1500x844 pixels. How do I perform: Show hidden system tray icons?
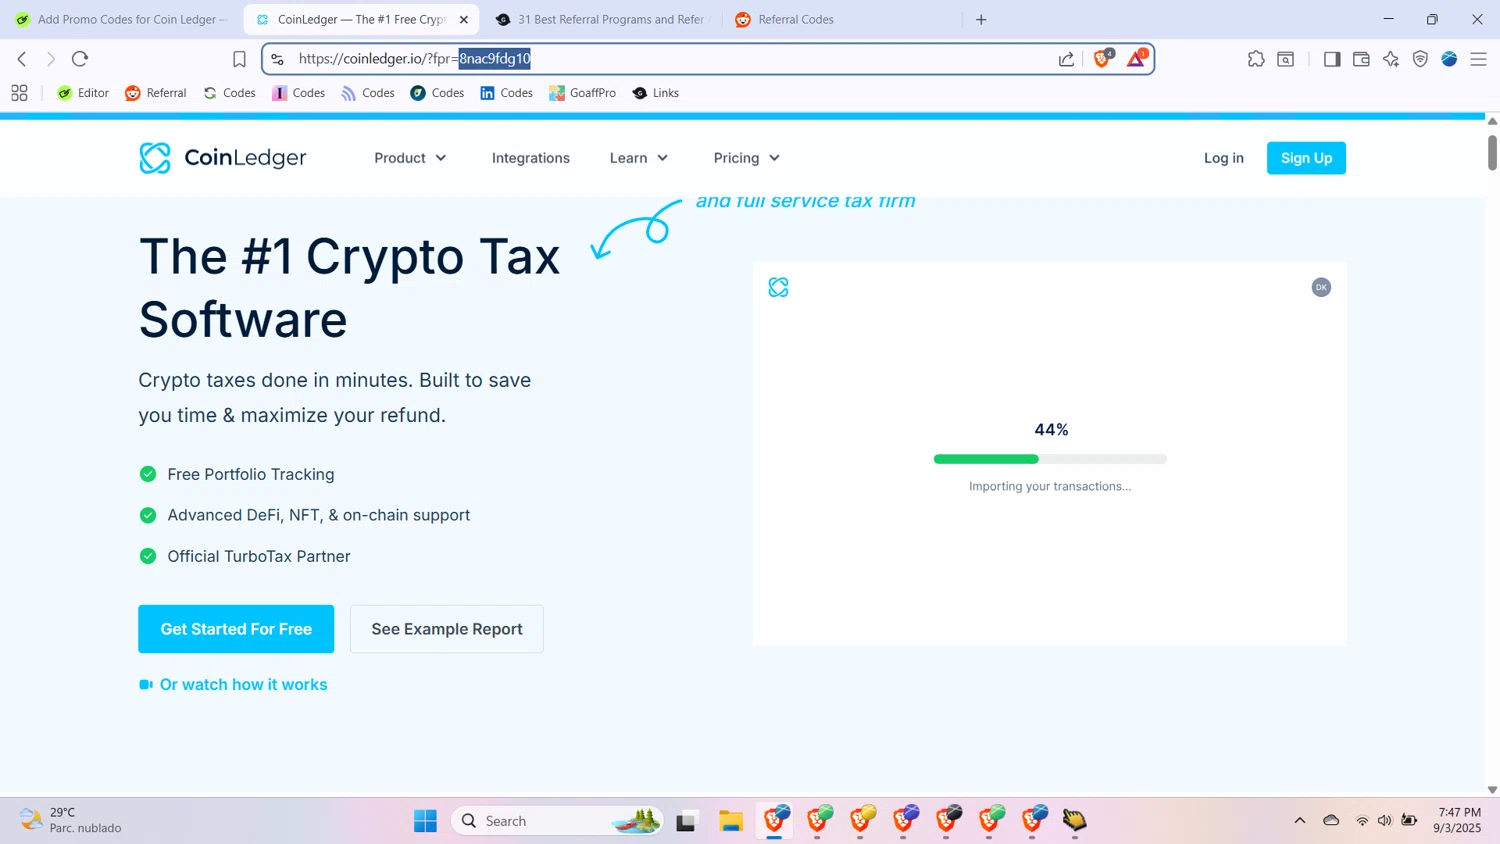tap(1300, 821)
